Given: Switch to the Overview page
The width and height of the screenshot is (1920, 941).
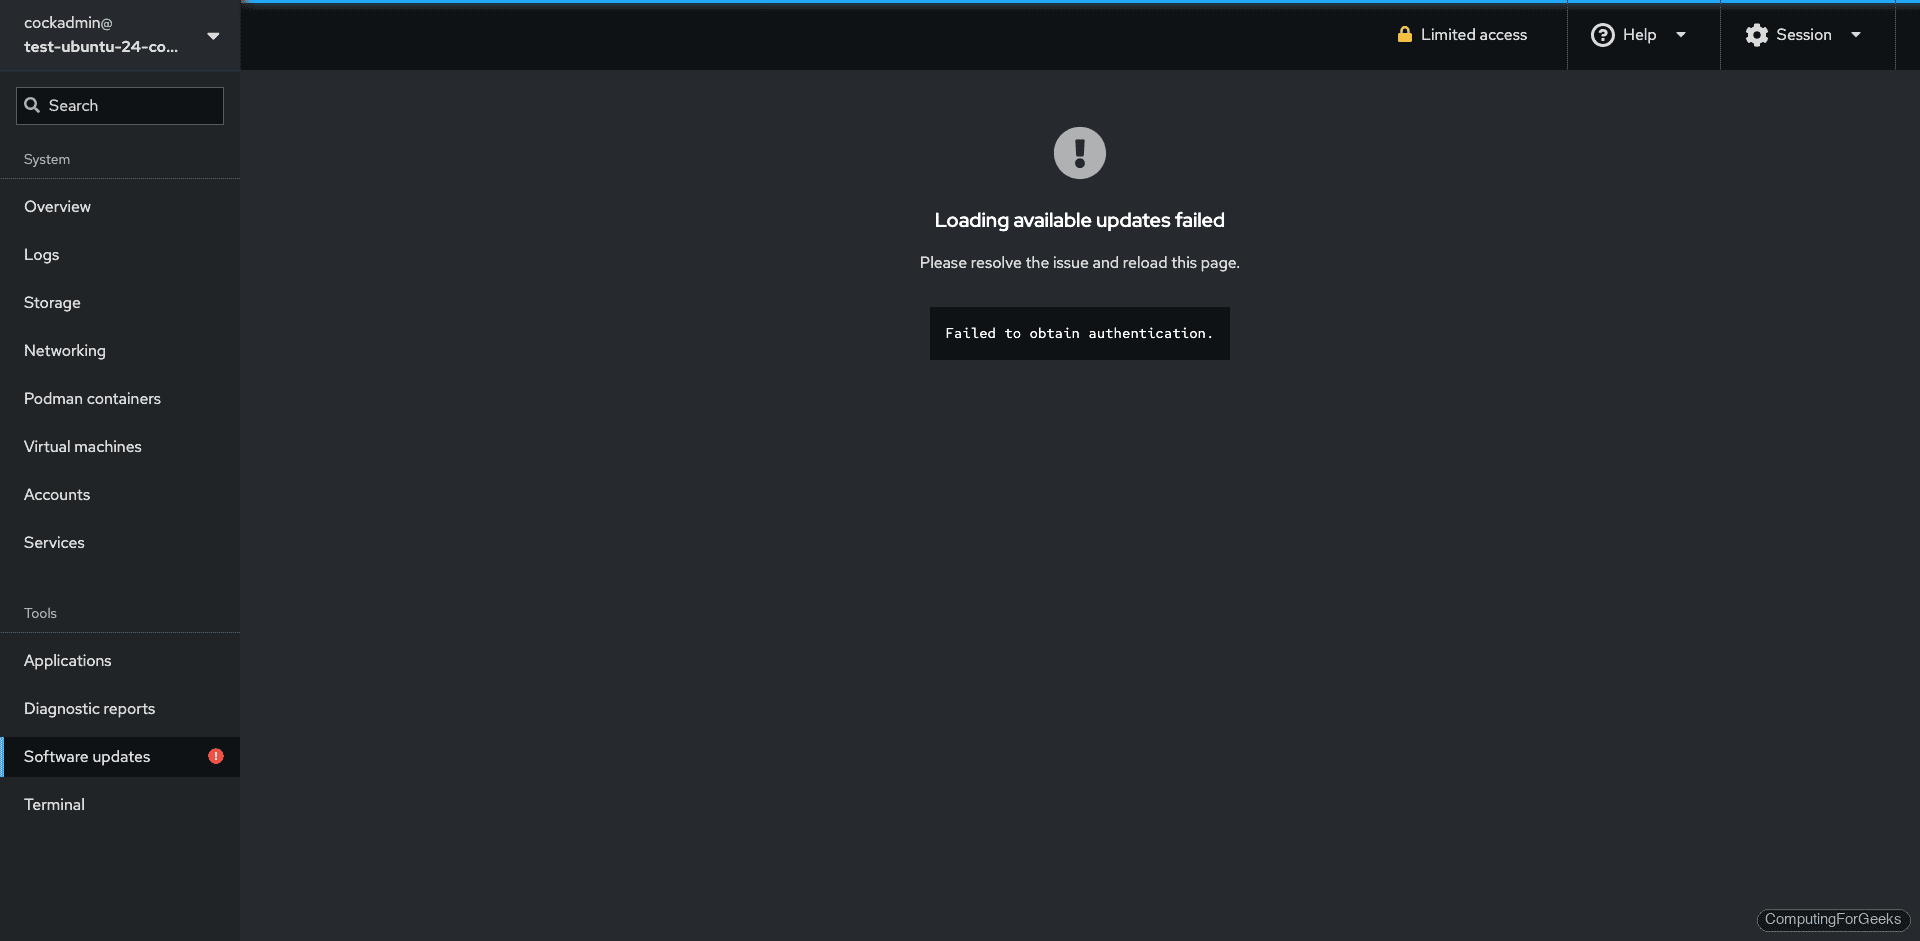Looking at the screenshot, I should point(57,206).
